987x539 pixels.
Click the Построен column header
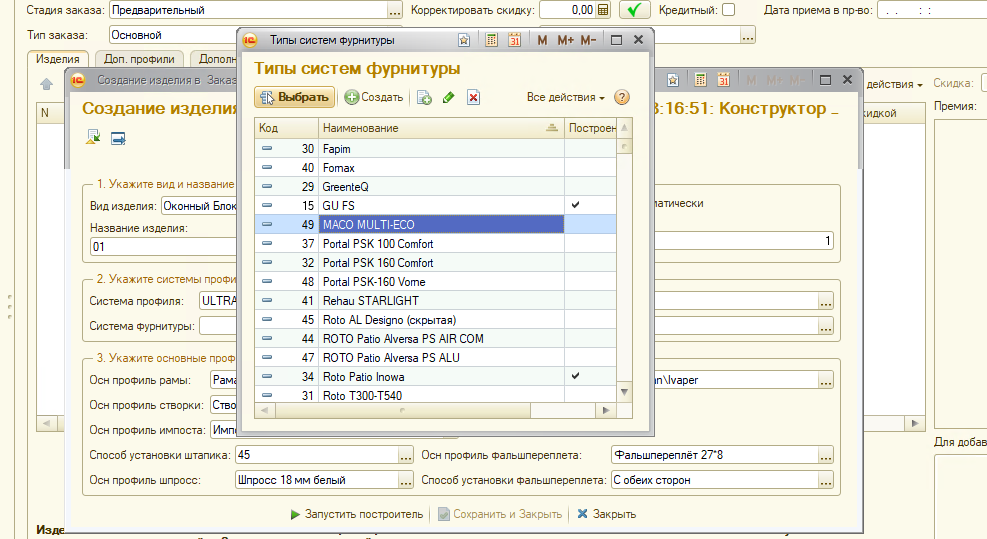click(x=590, y=128)
